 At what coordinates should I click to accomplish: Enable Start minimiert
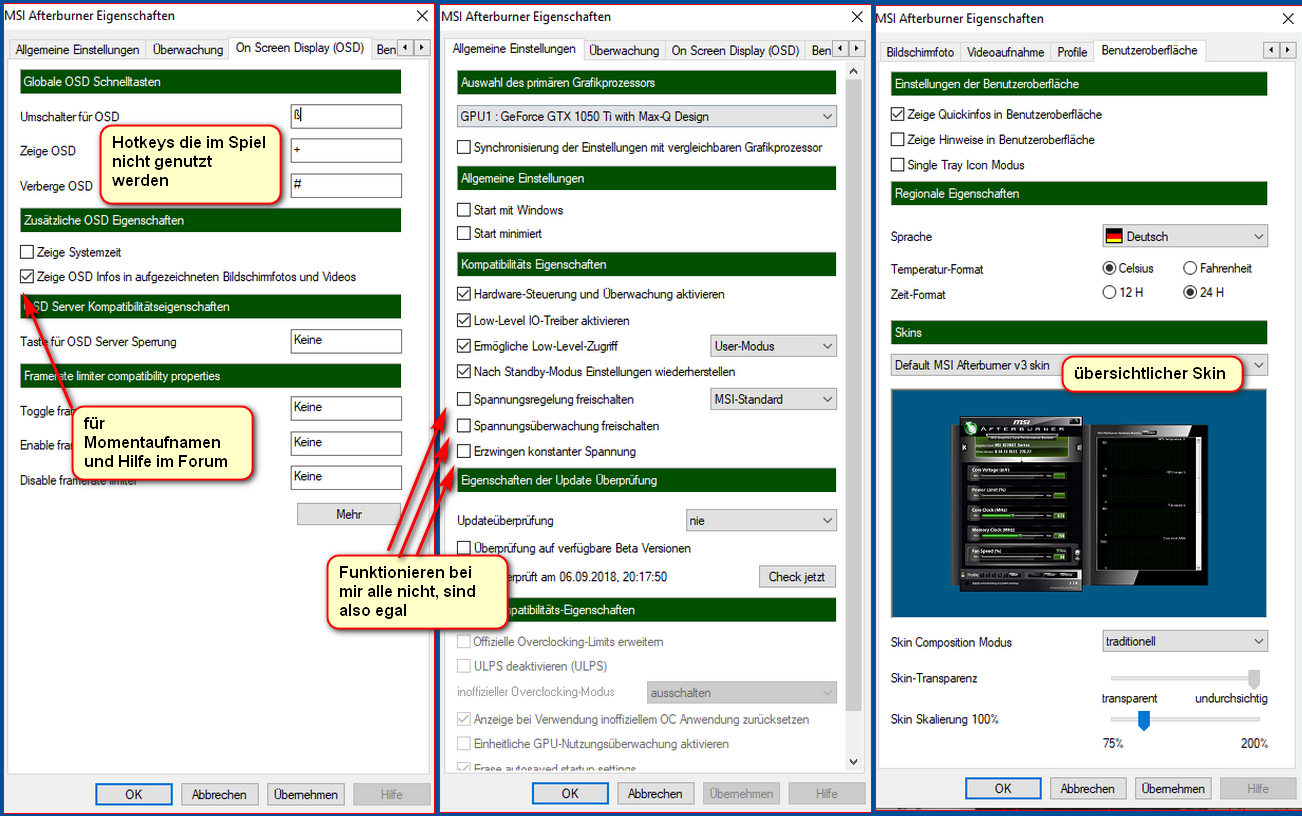pyautogui.click(x=464, y=233)
